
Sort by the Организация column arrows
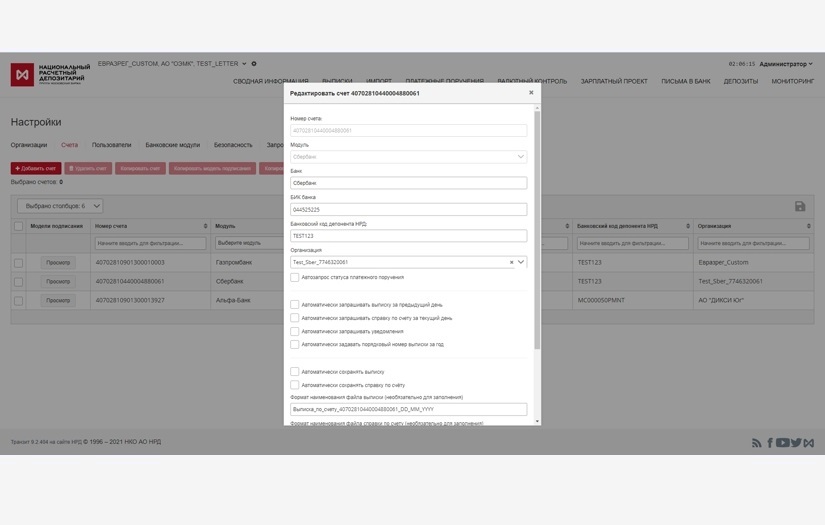click(809, 226)
